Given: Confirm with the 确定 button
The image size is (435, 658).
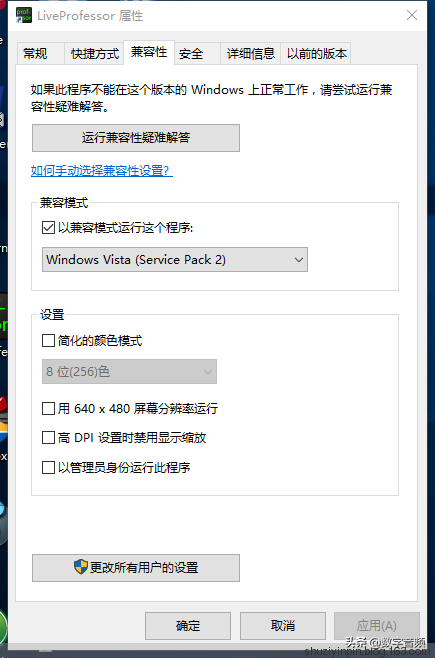Looking at the screenshot, I should 188,626.
